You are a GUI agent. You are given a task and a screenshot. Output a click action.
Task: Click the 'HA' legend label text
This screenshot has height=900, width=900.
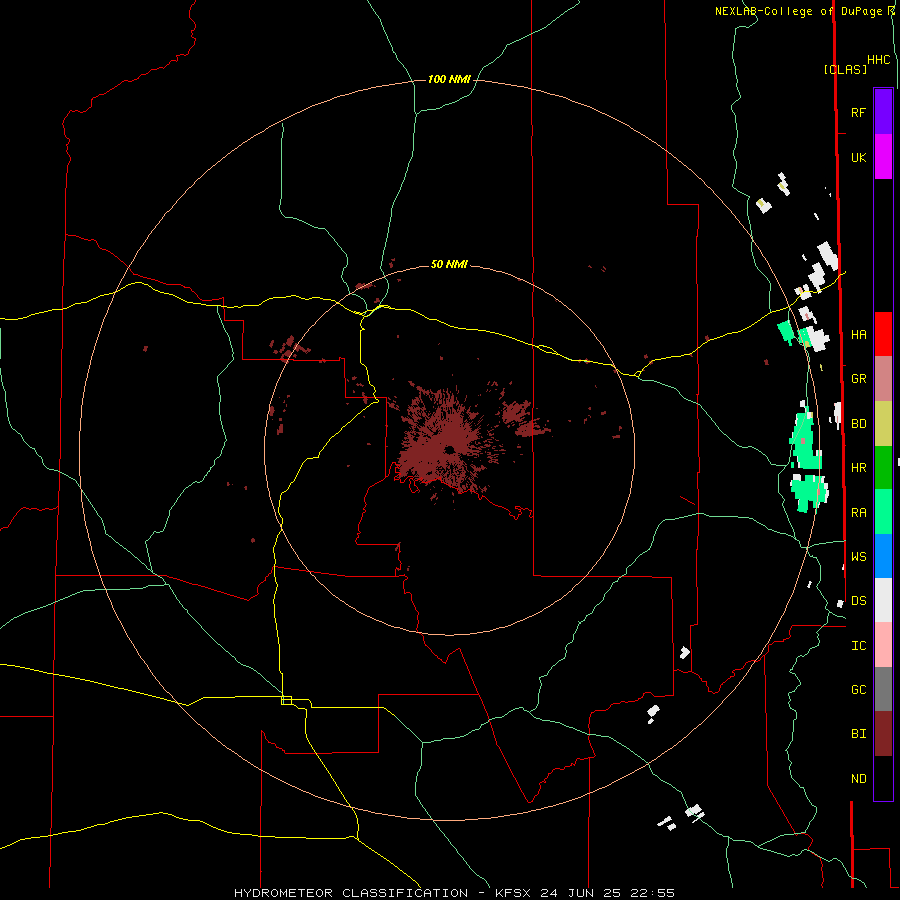858,335
